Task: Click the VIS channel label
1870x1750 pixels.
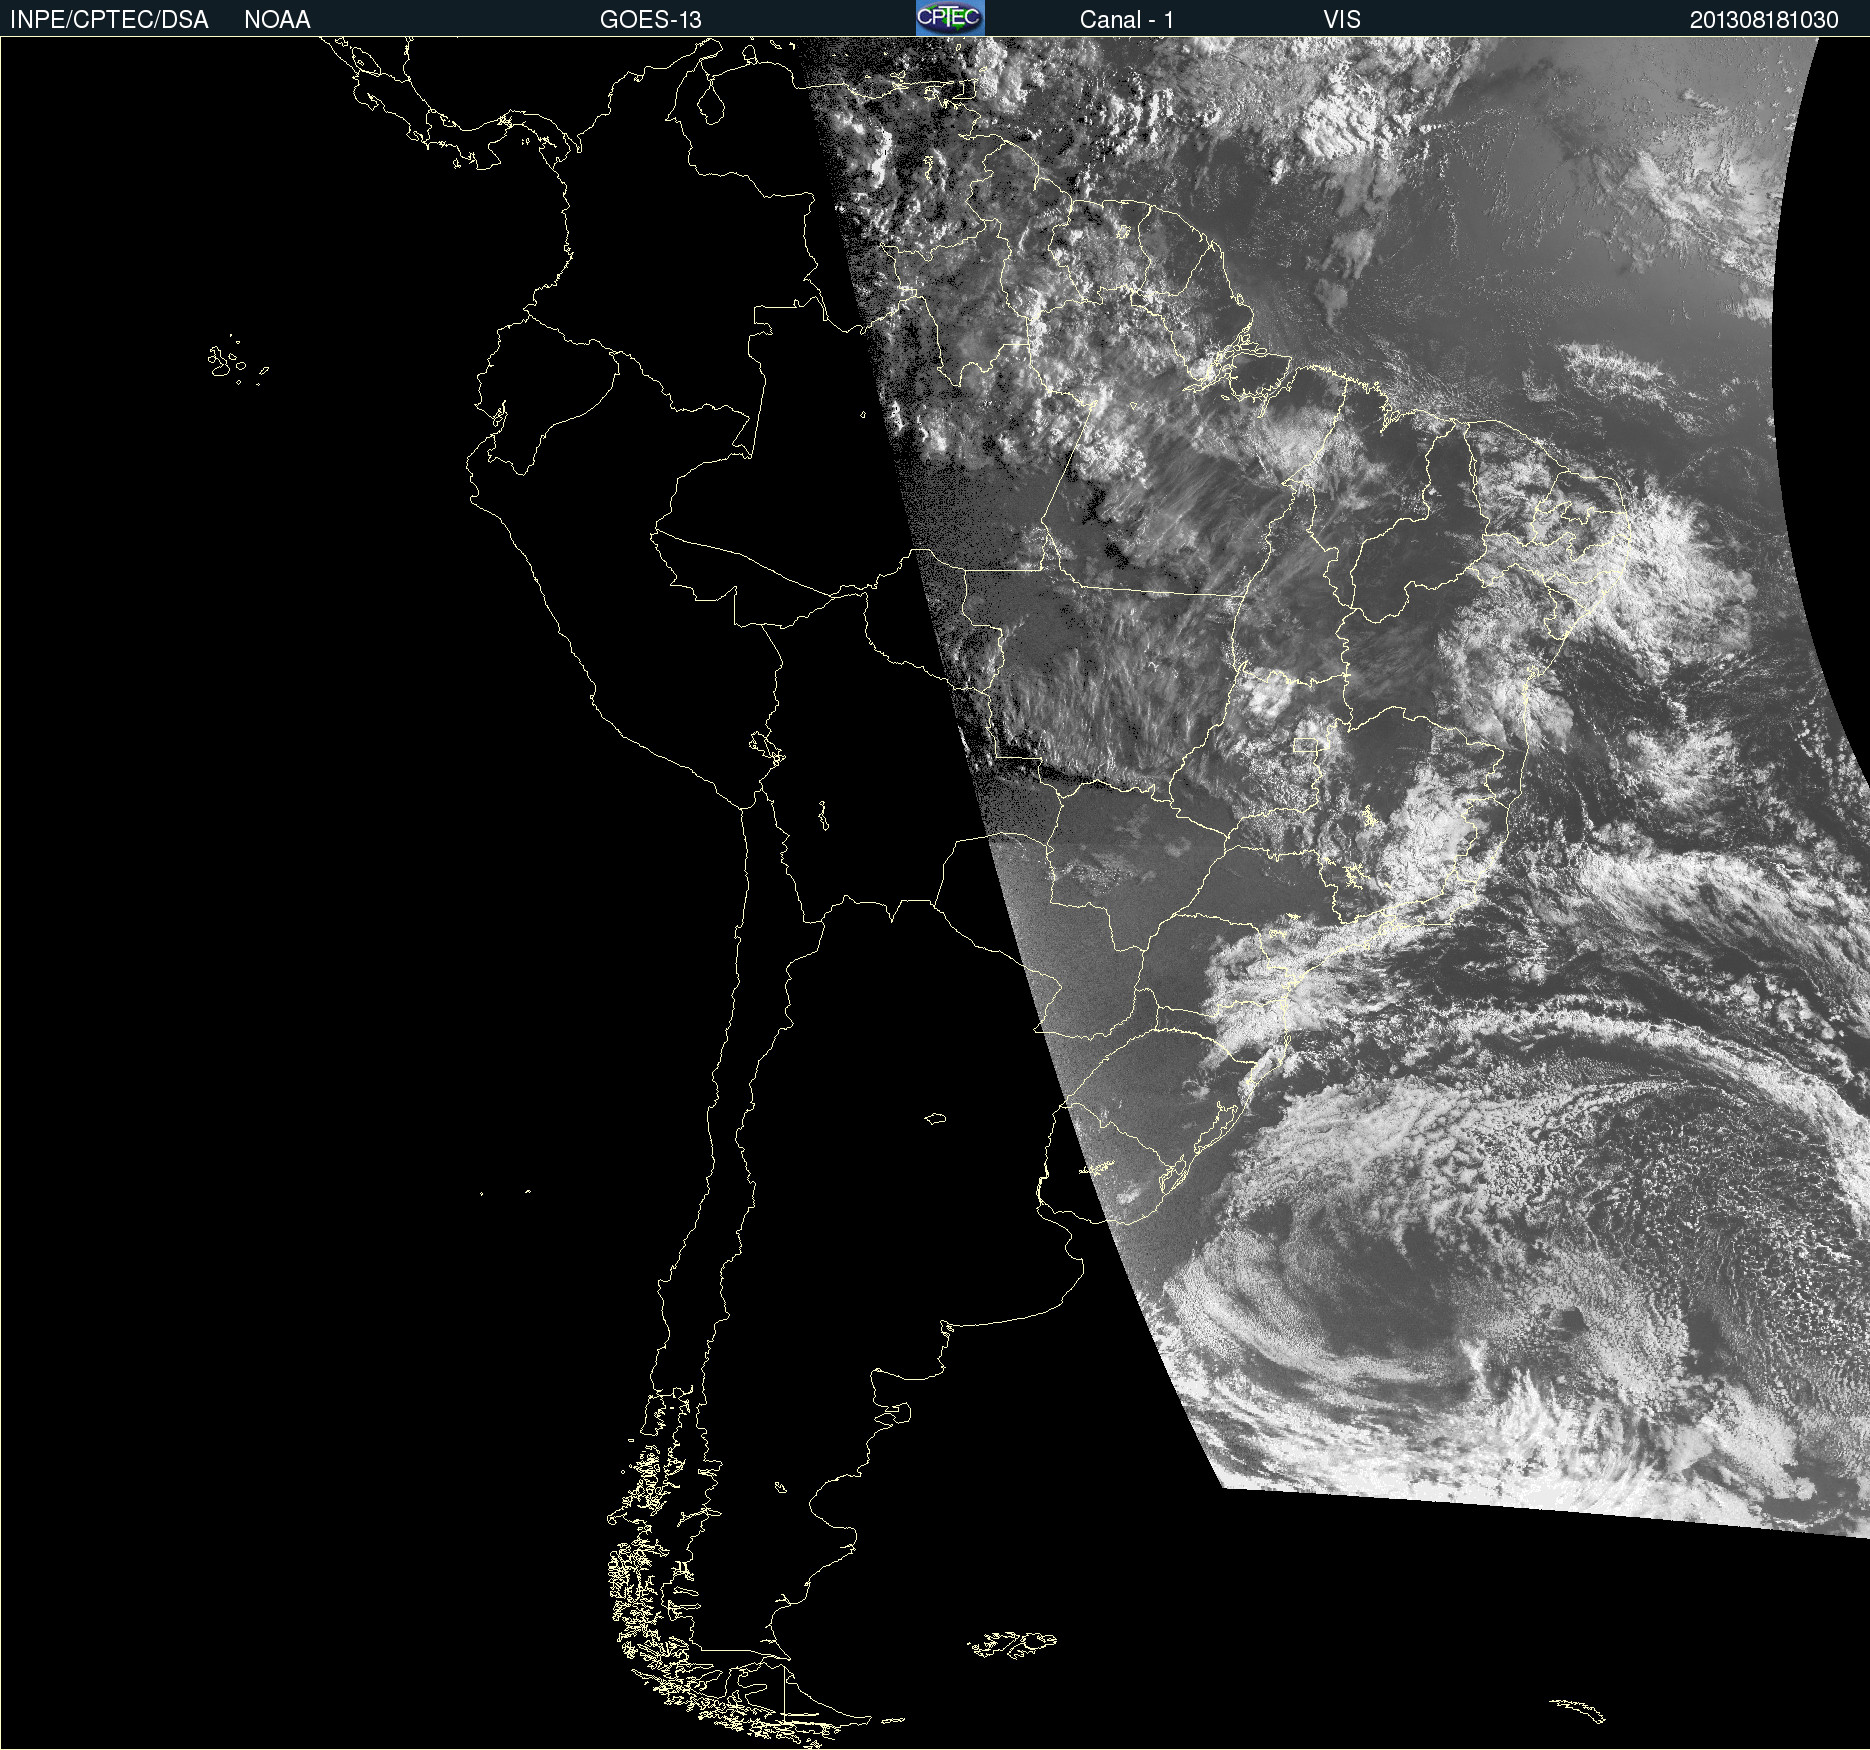Action: 1342,20
